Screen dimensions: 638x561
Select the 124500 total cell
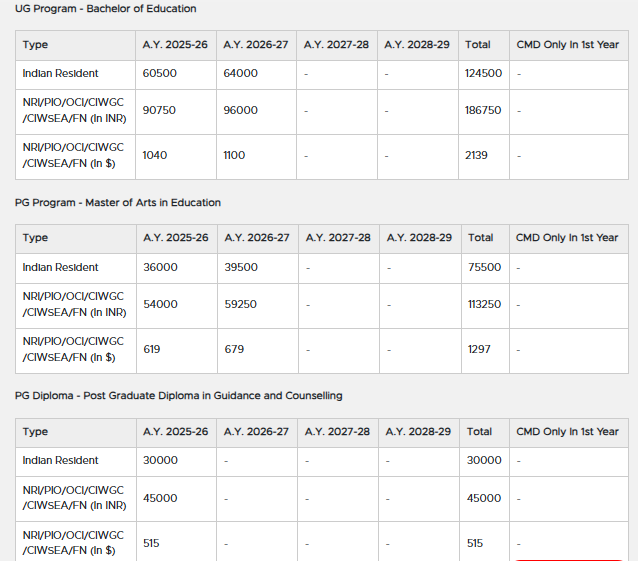click(x=483, y=74)
